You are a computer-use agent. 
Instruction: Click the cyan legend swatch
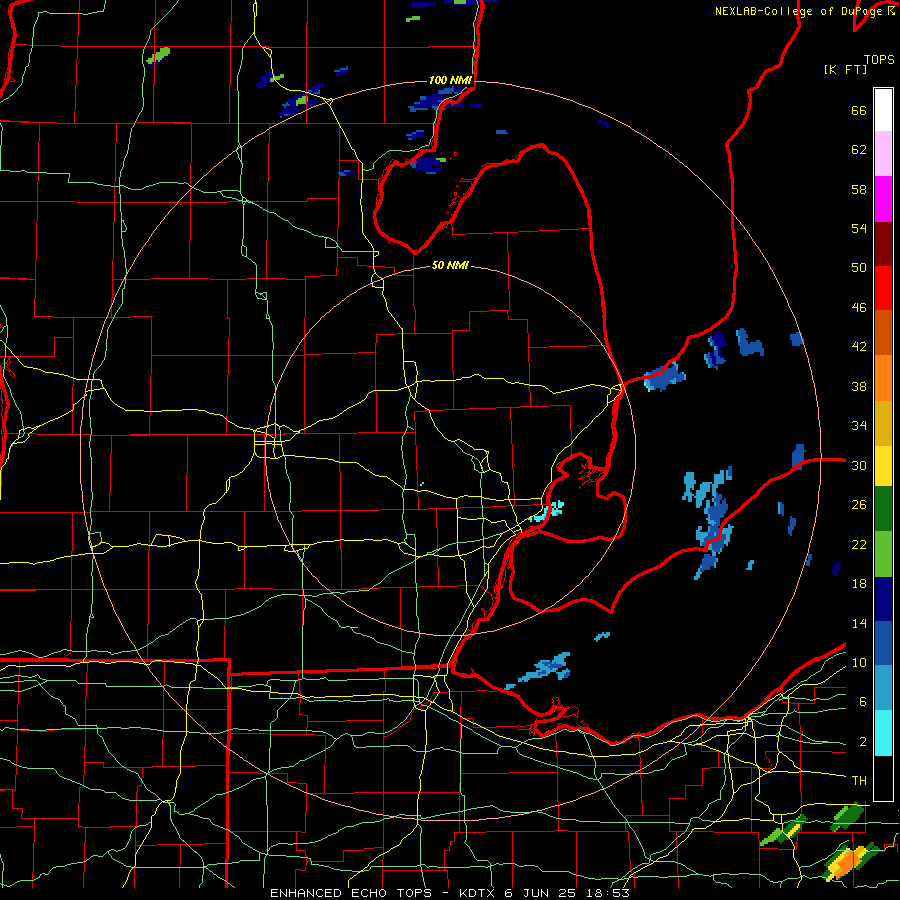[x=883, y=733]
